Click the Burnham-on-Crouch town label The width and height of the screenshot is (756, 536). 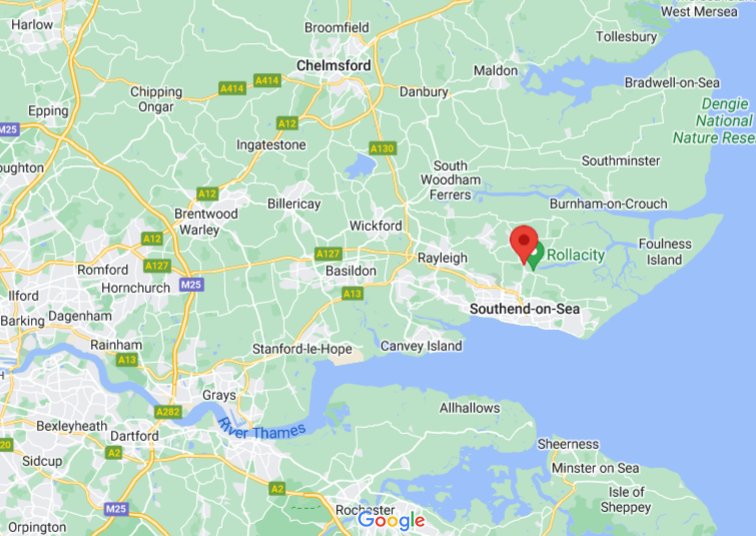(608, 204)
